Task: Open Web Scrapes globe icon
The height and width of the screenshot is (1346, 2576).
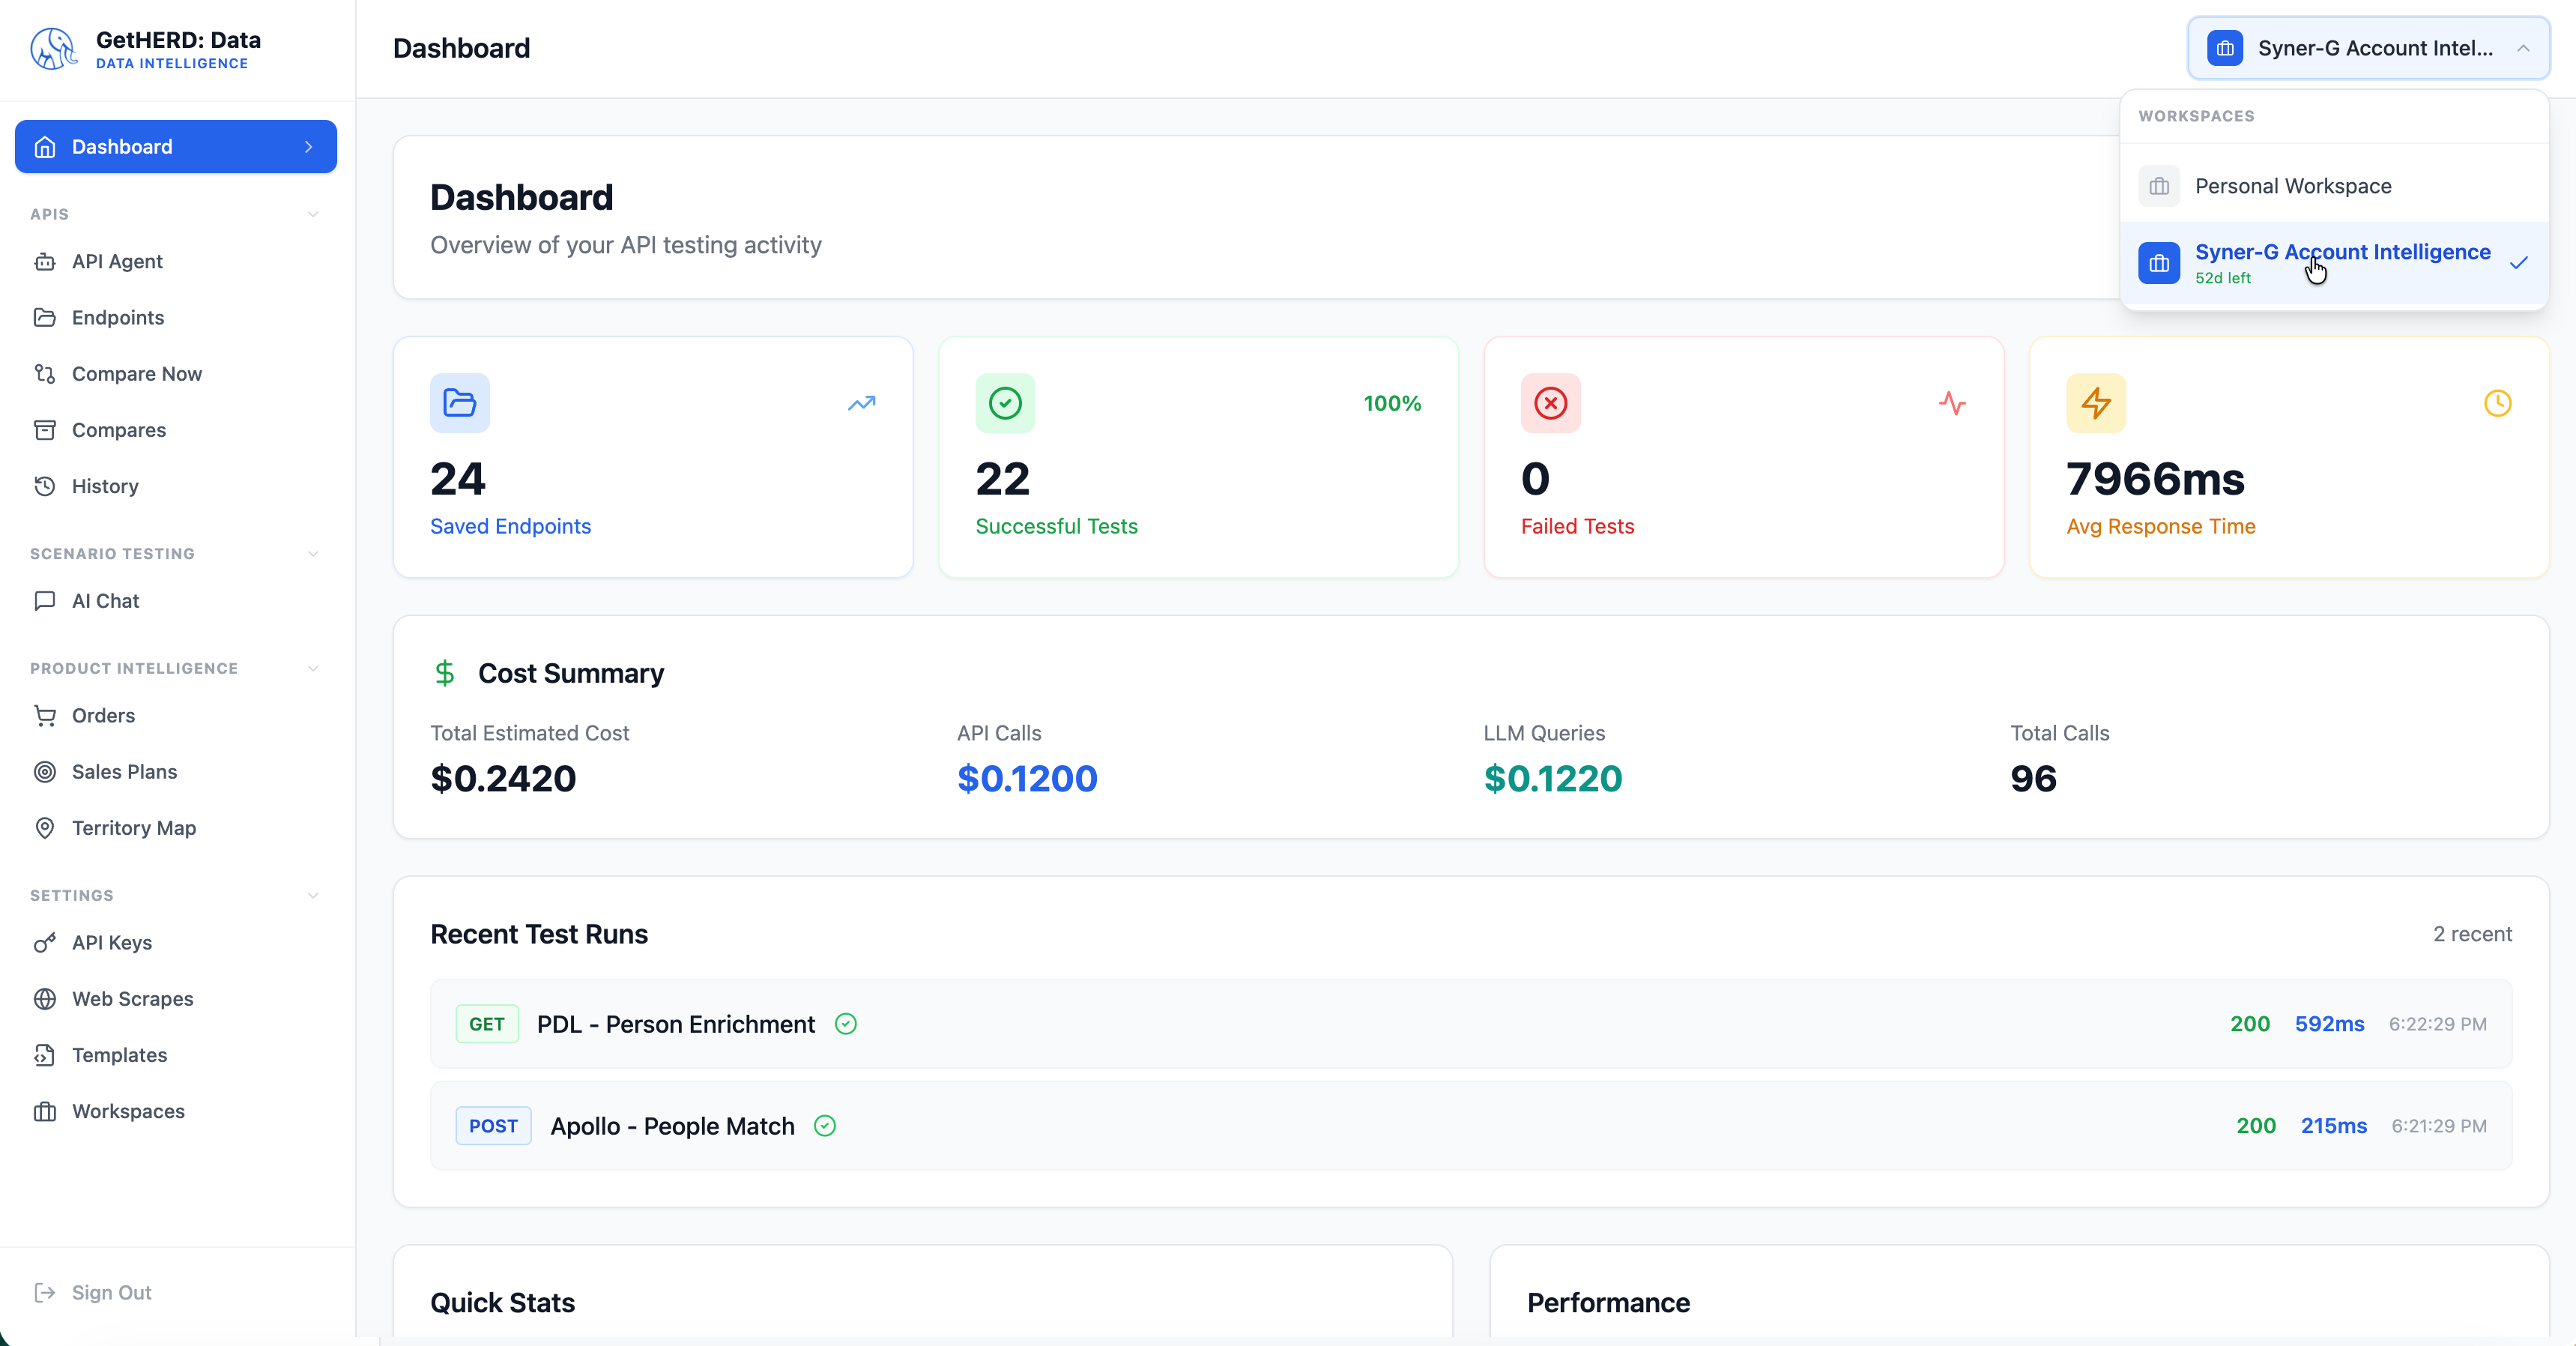Action: pyautogui.click(x=46, y=998)
